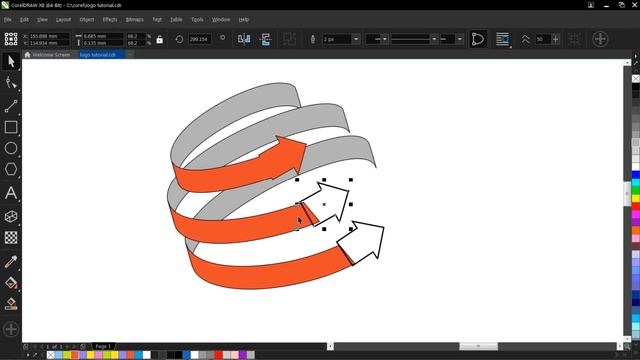Open the Help menu
The image size is (640, 360).
[x=244, y=20]
